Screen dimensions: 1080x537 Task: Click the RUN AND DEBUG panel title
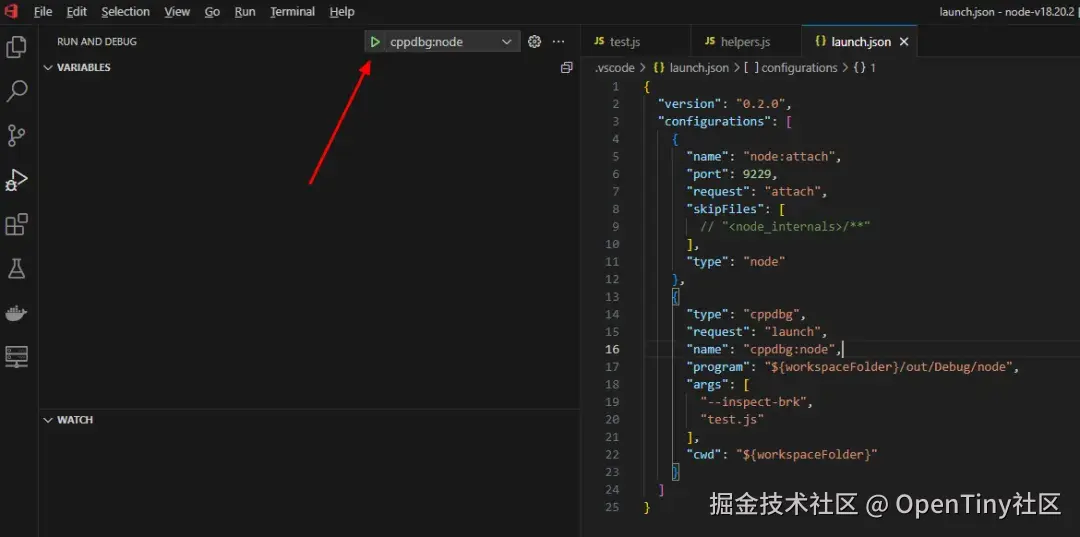click(x=97, y=42)
